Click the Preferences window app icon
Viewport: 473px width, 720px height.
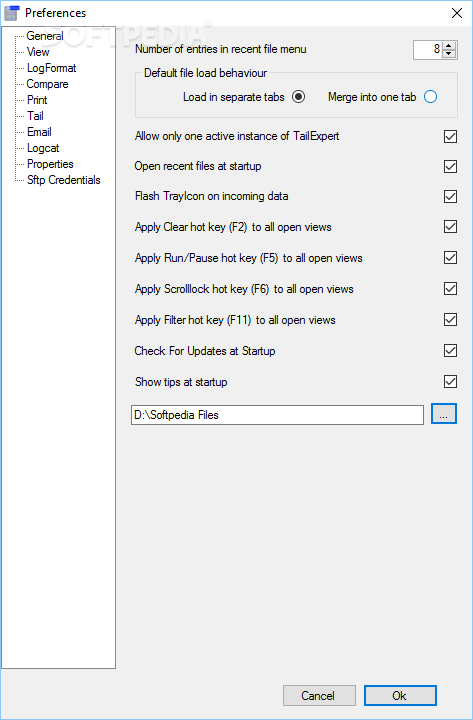(x=11, y=13)
